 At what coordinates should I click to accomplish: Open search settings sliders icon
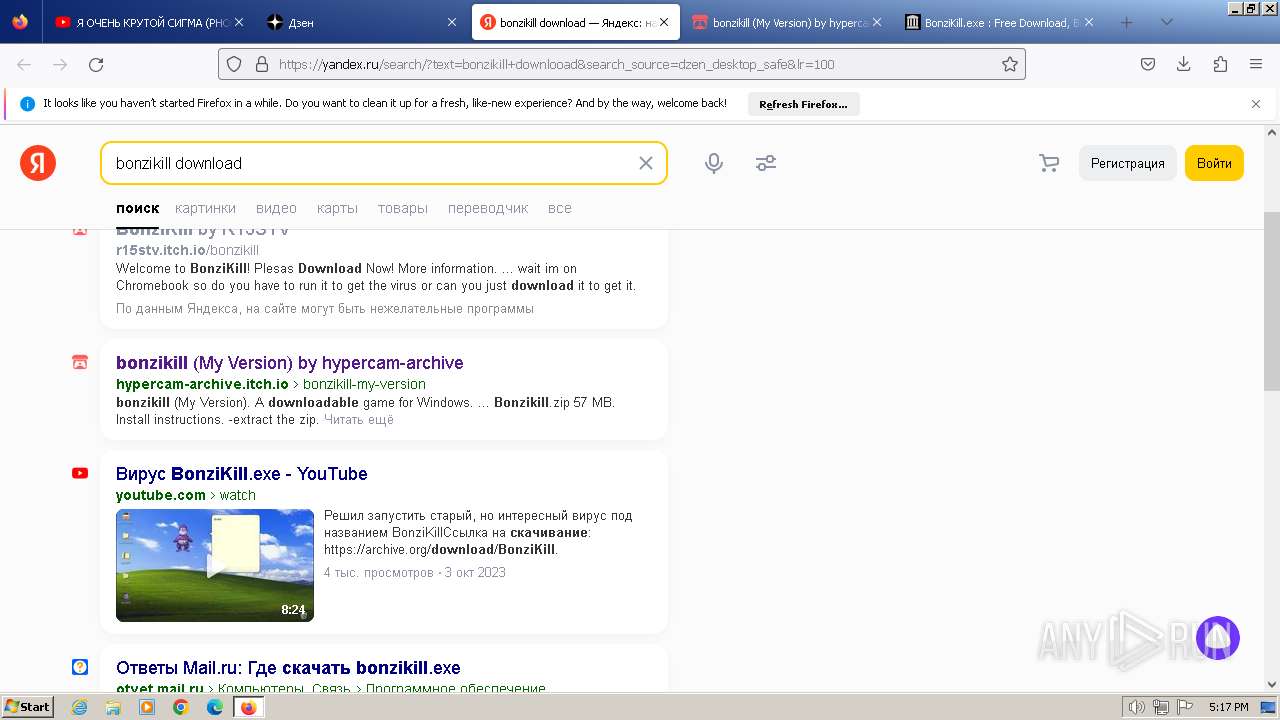pos(766,163)
